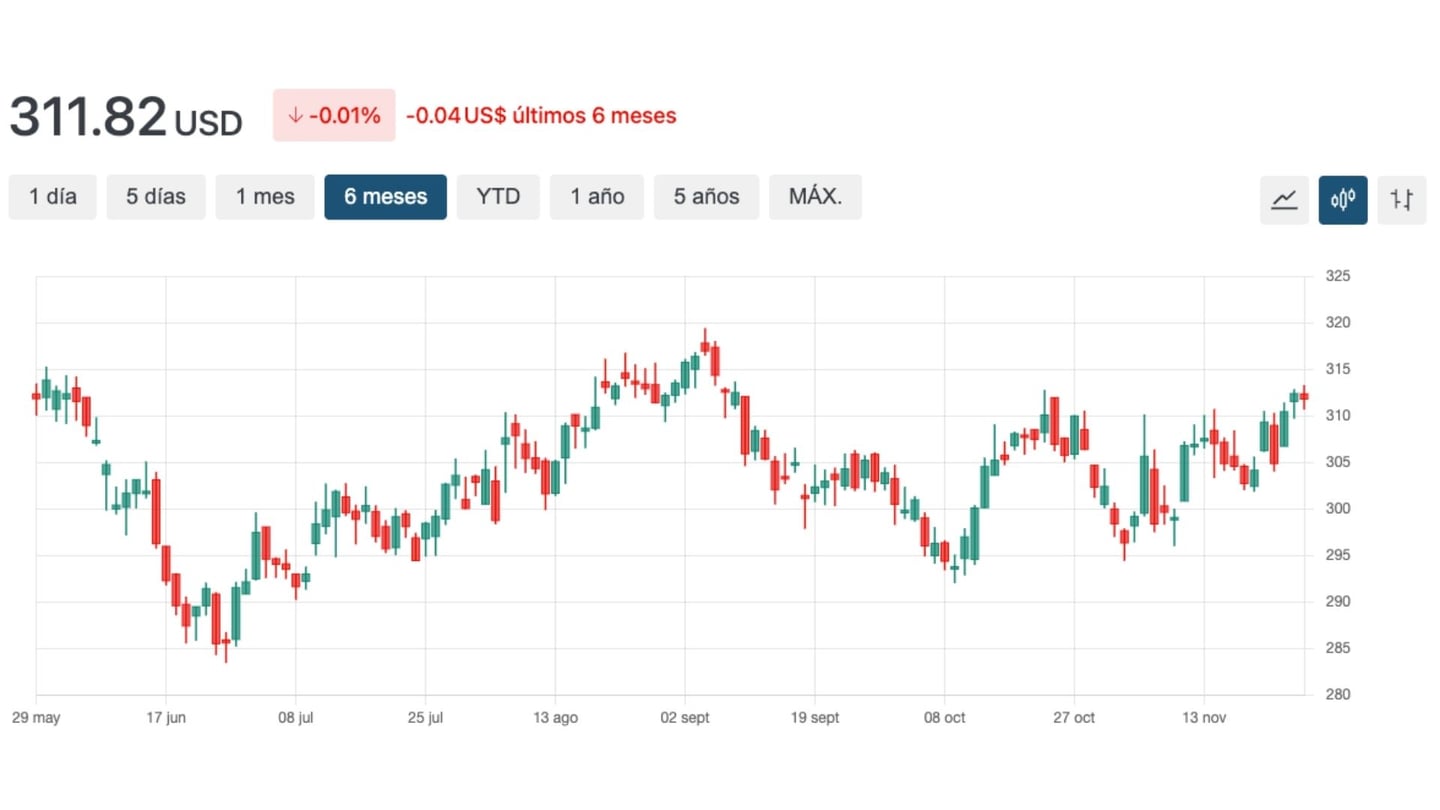This screenshot has width=1440, height=810.
Task: Switch to the OHLC bar chart icon
Action: [x=1402, y=200]
